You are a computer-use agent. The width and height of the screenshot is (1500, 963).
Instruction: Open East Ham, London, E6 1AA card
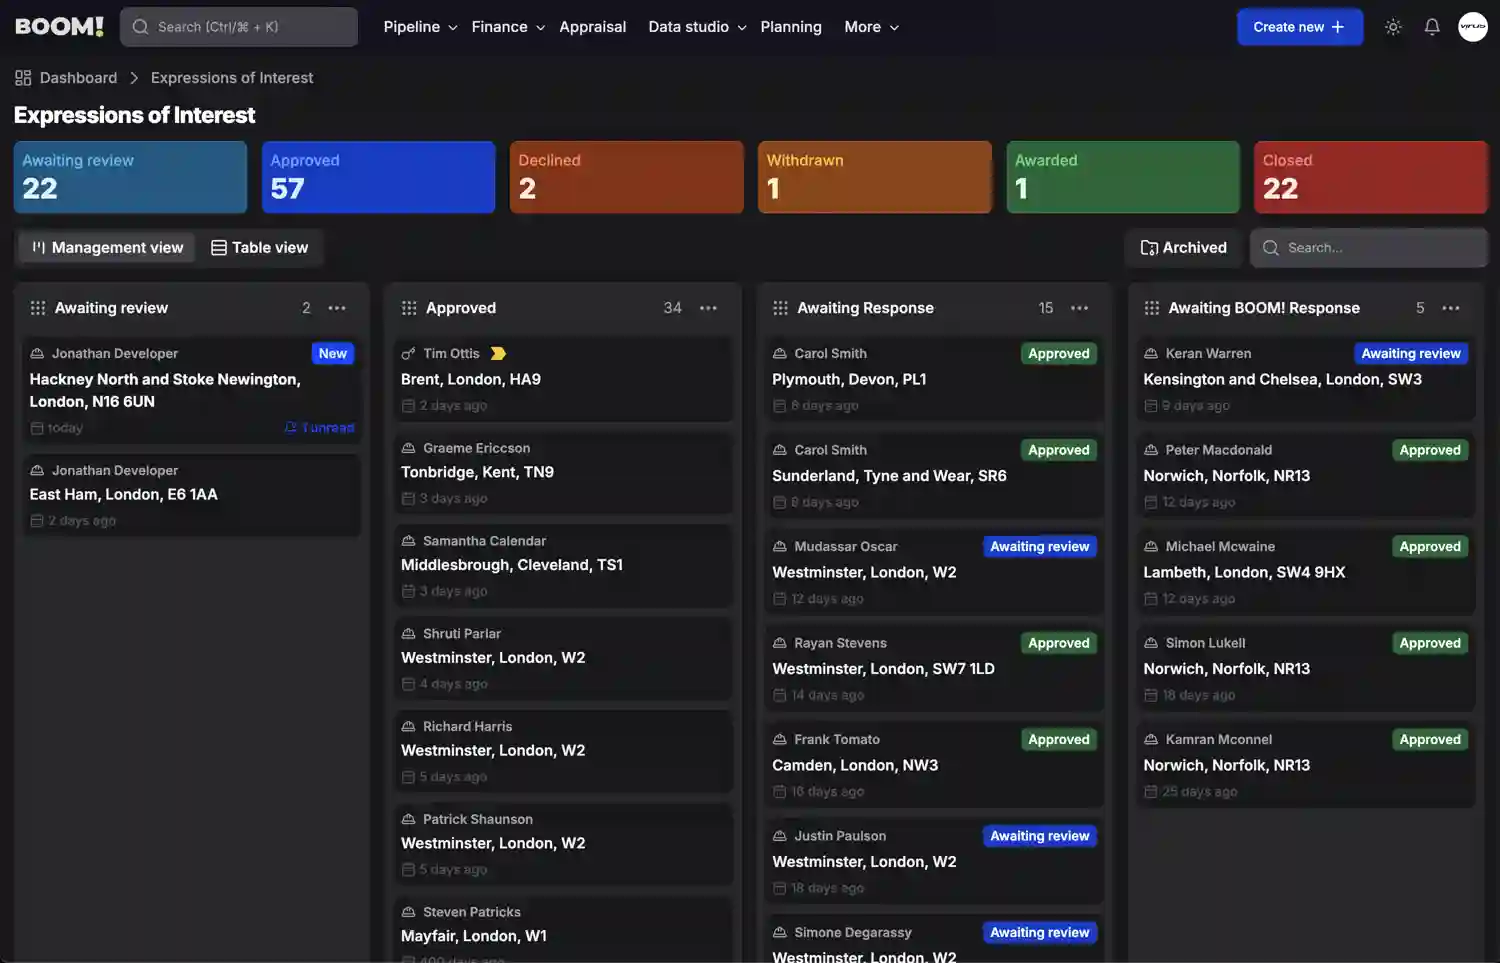(192, 495)
